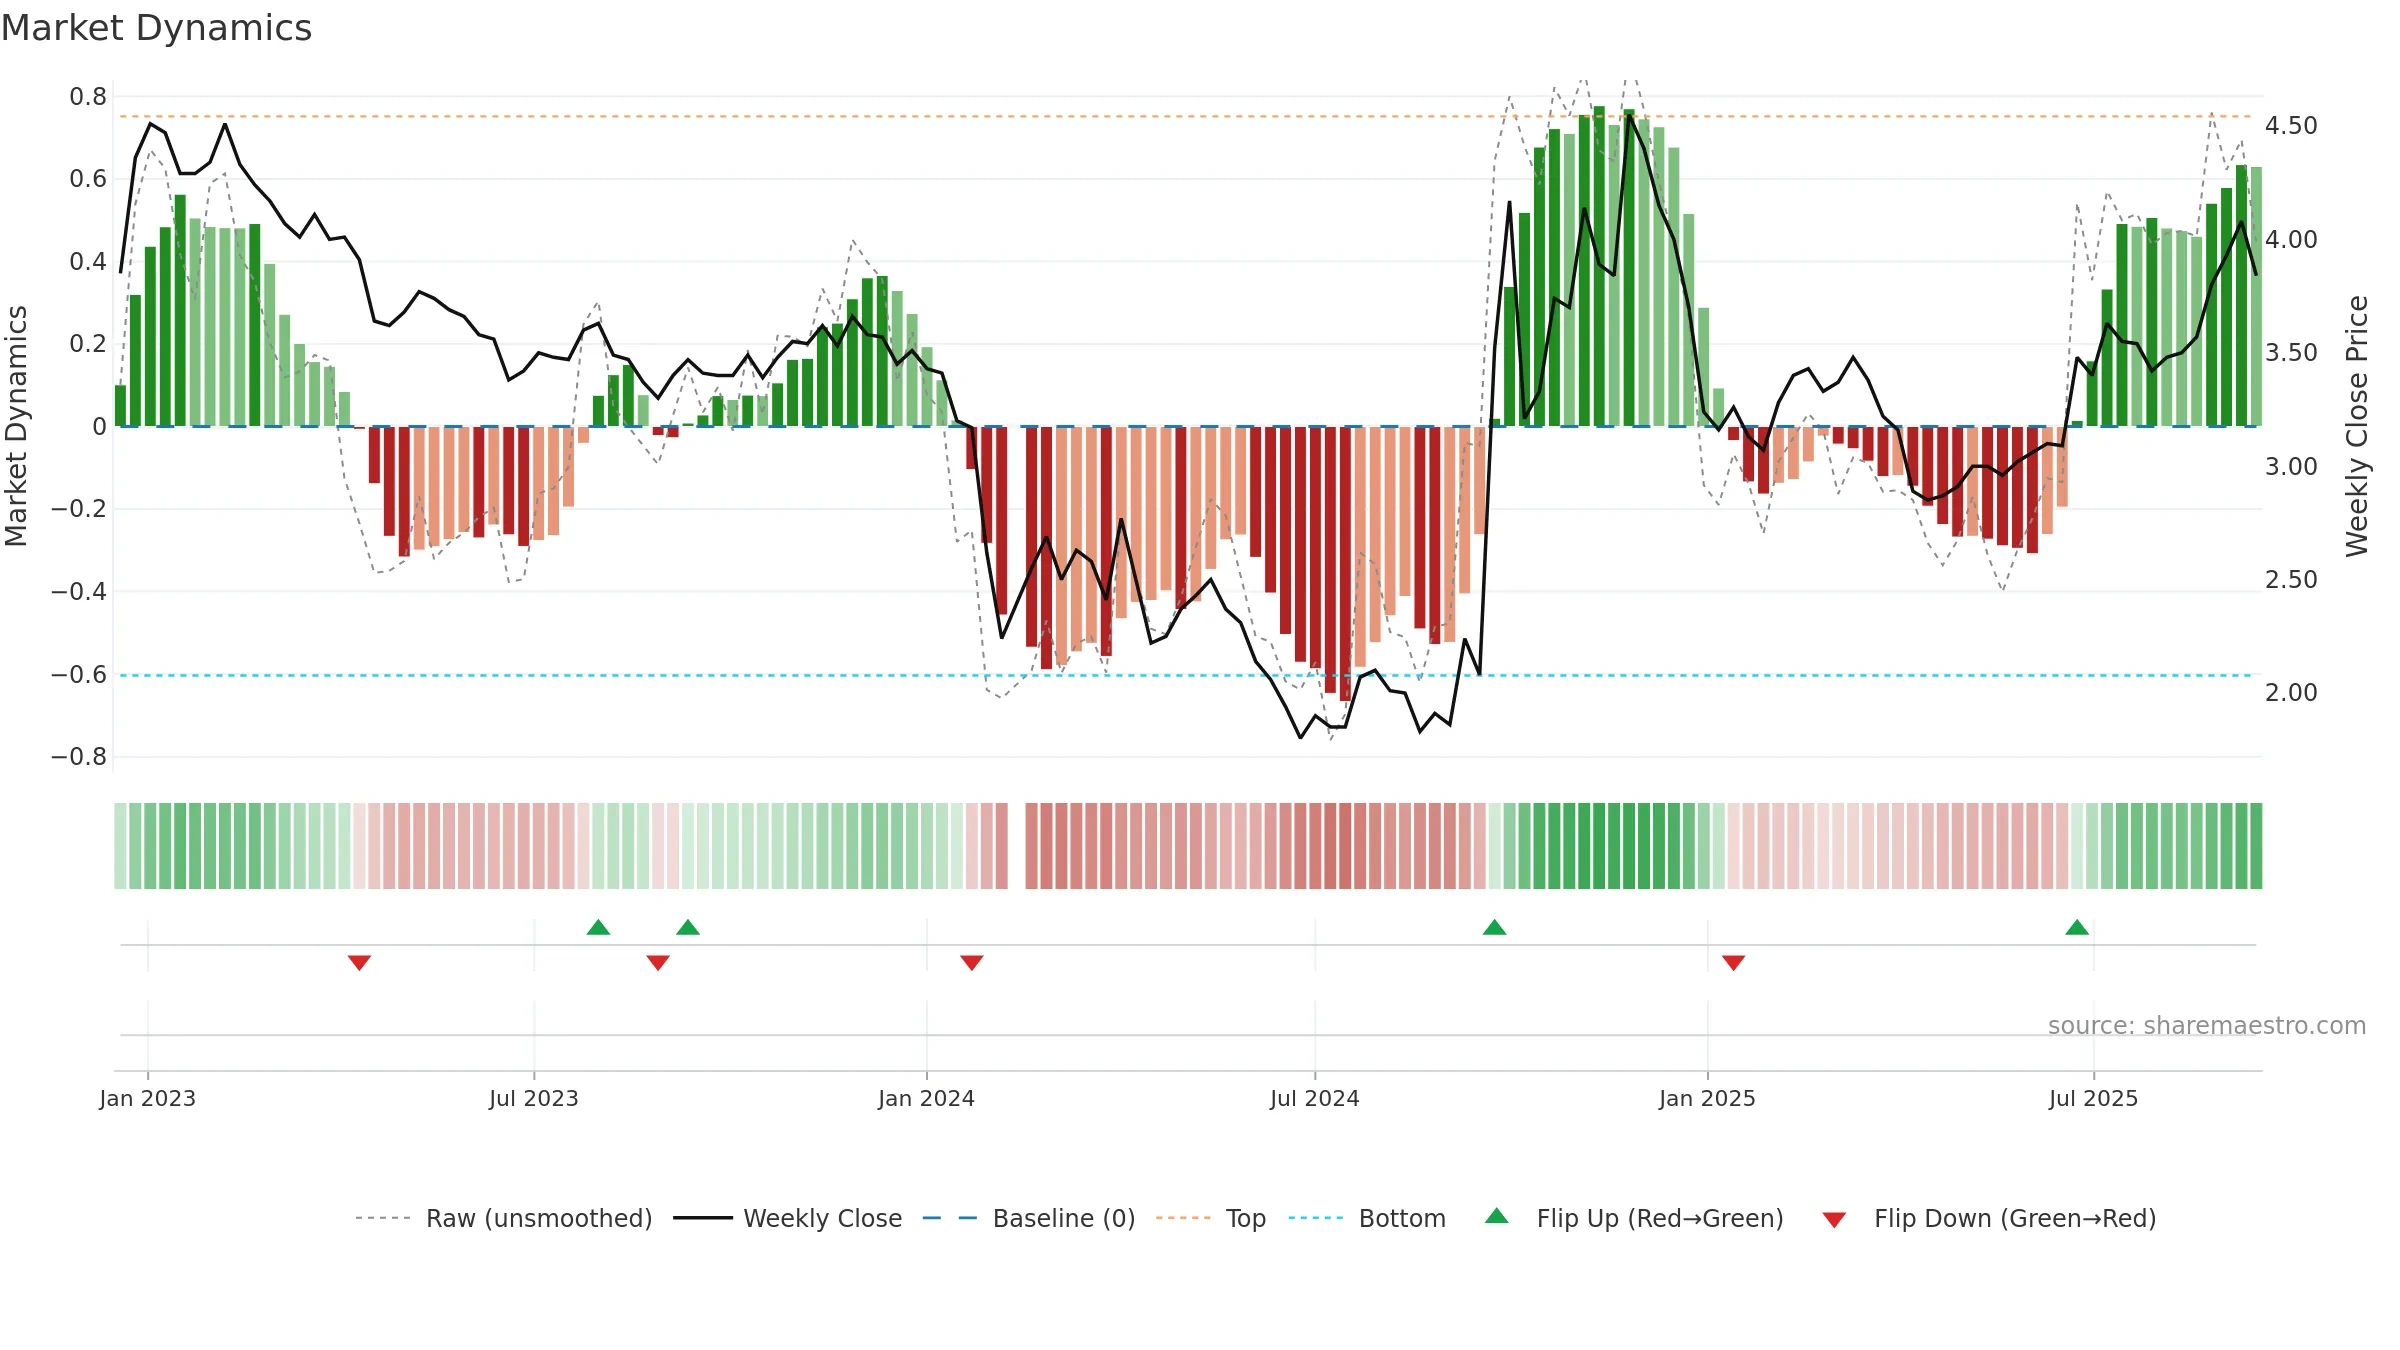Toggle the Raw (unsmoothed) legend entry

coord(504,1218)
